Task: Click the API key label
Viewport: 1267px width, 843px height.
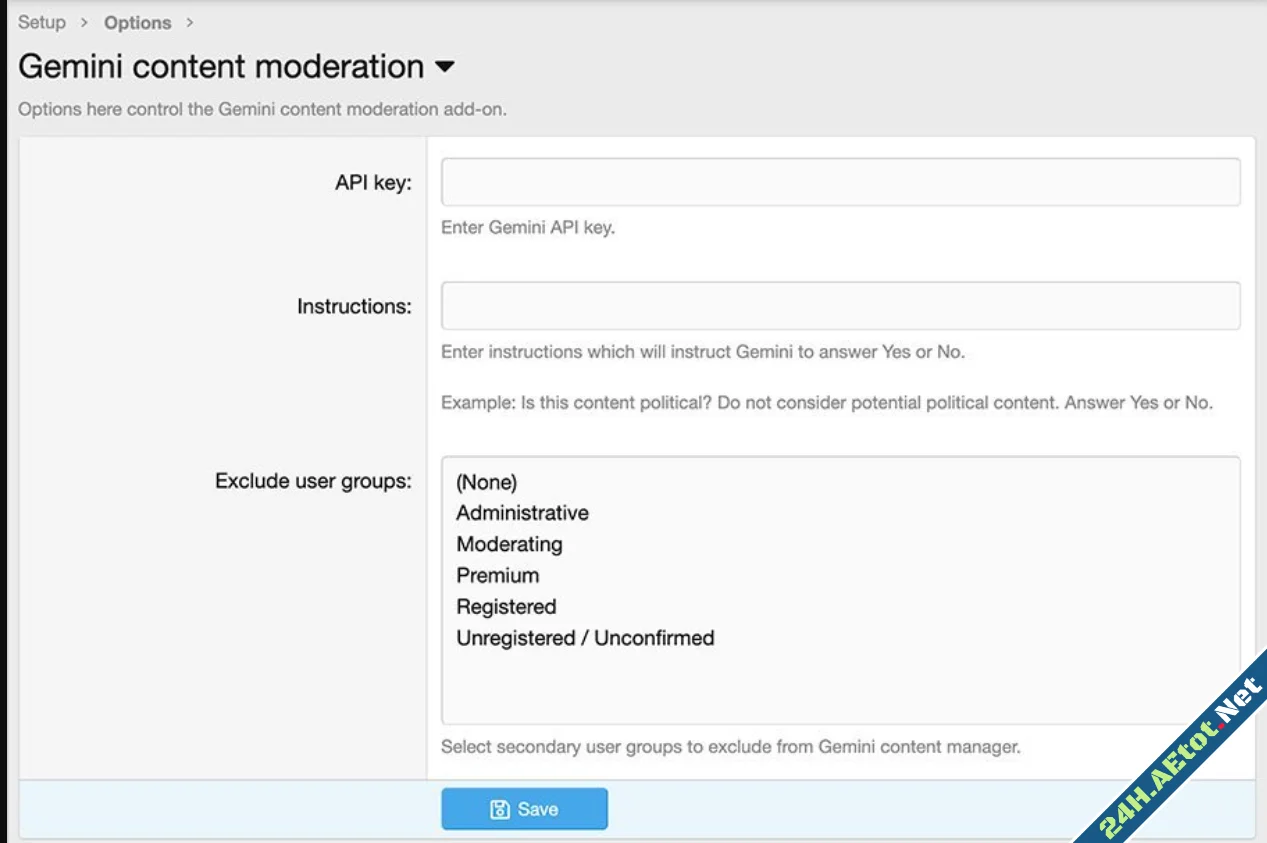Action: (373, 183)
